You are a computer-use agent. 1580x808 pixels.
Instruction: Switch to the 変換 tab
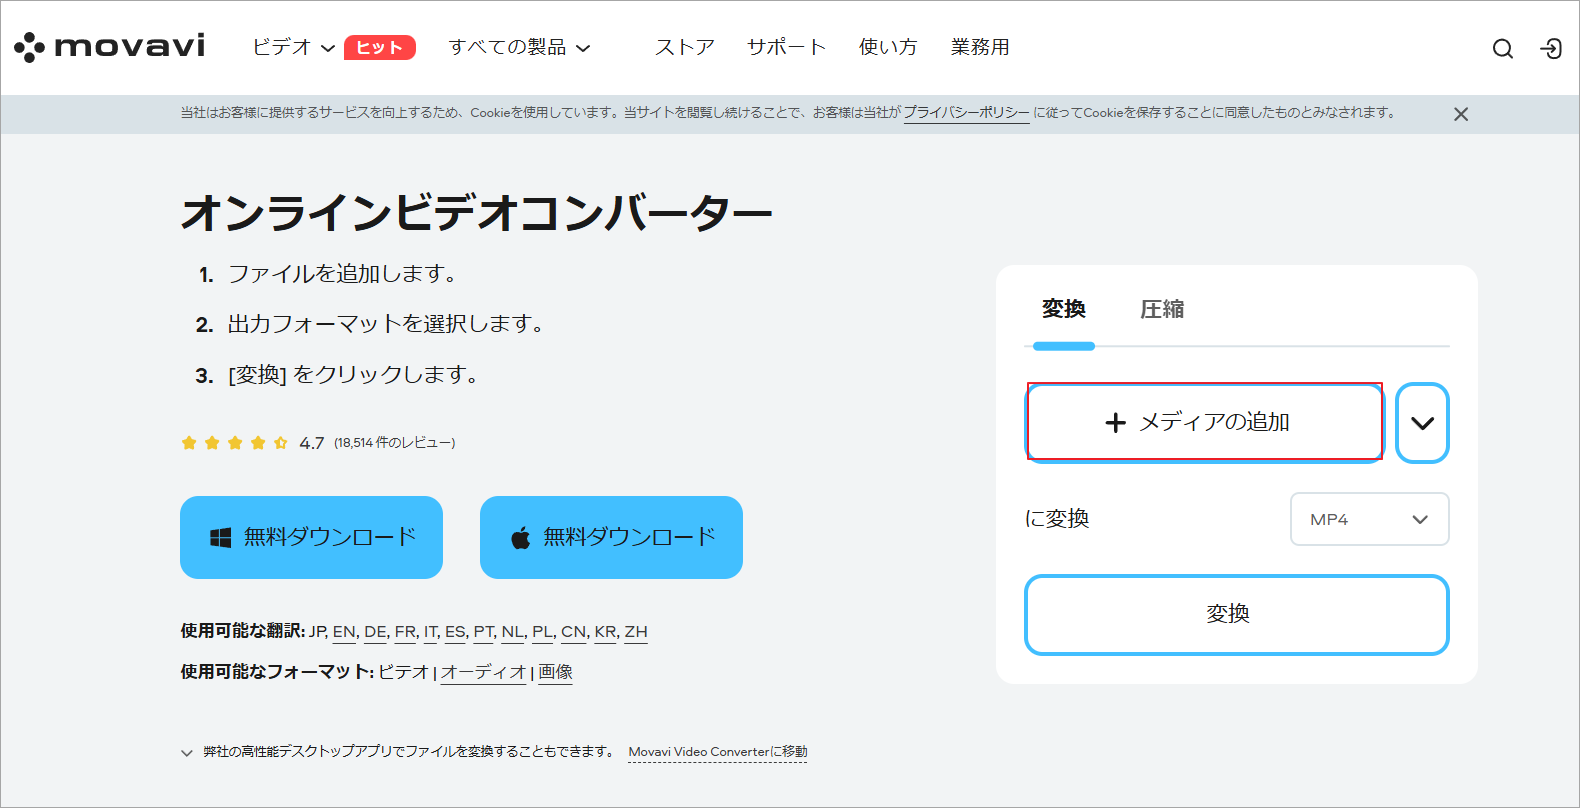tap(1064, 309)
